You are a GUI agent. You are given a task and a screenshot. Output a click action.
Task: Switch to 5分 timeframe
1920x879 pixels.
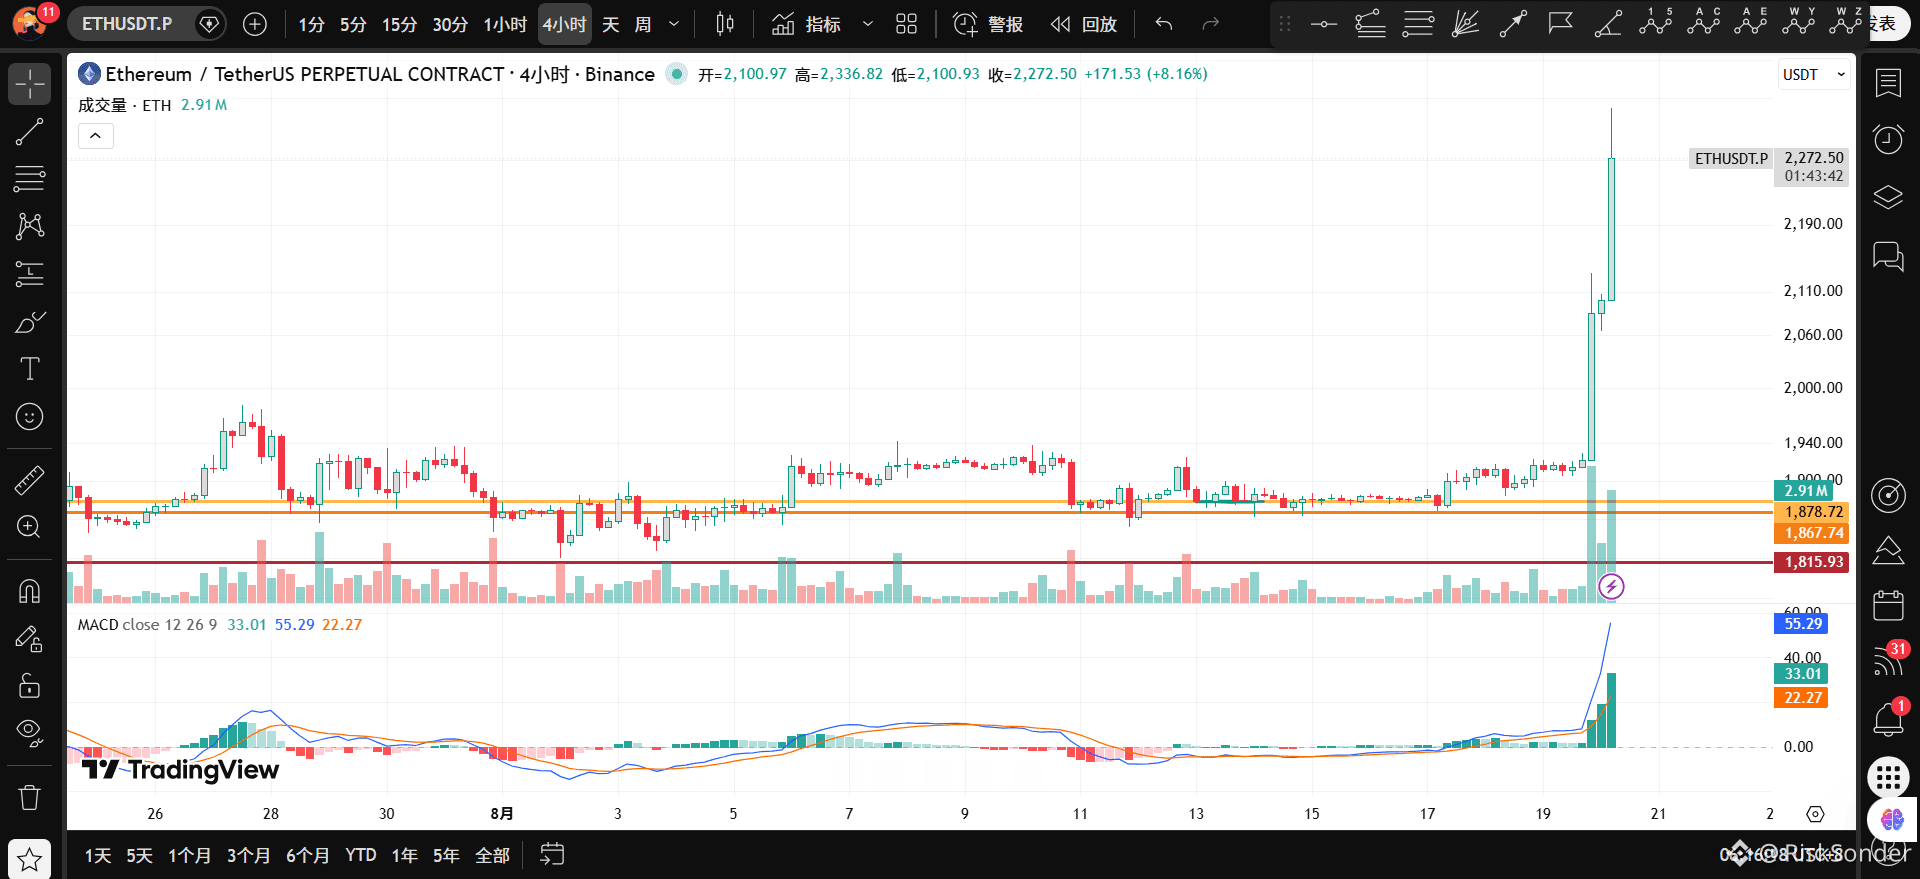pyautogui.click(x=353, y=24)
